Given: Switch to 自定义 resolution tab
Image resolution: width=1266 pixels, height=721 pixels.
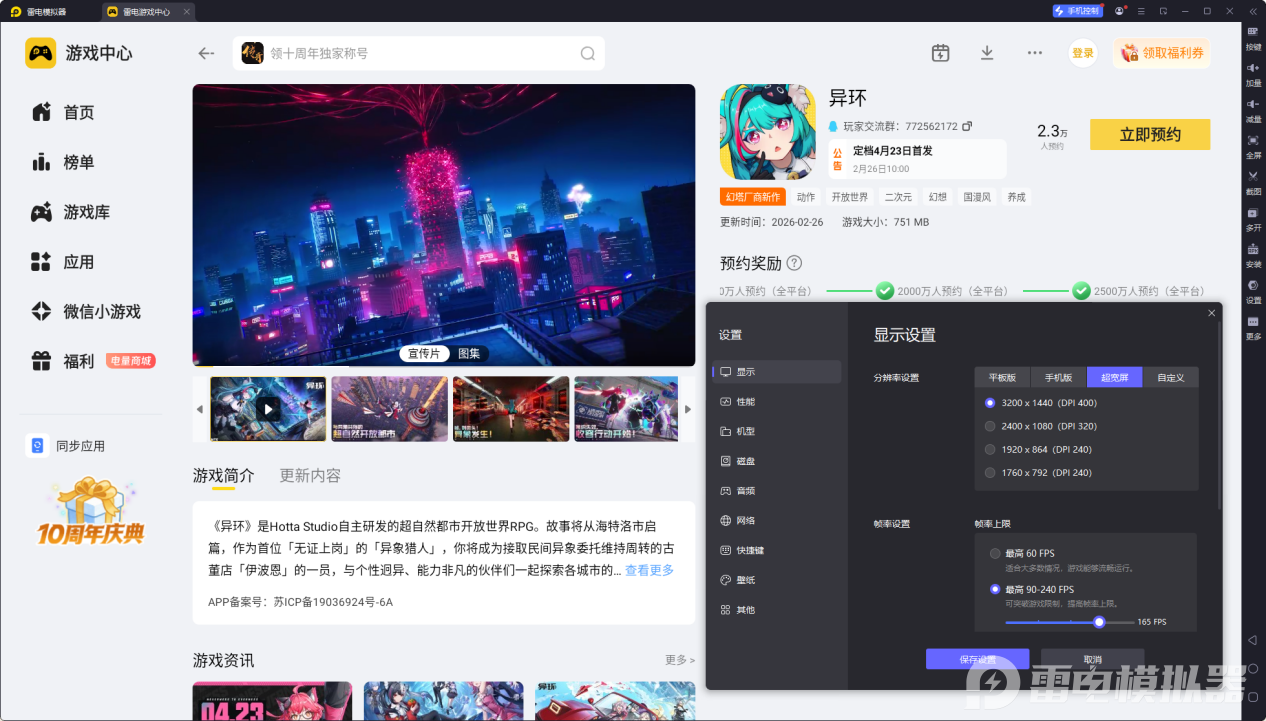Looking at the screenshot, I should (1171, 377).
